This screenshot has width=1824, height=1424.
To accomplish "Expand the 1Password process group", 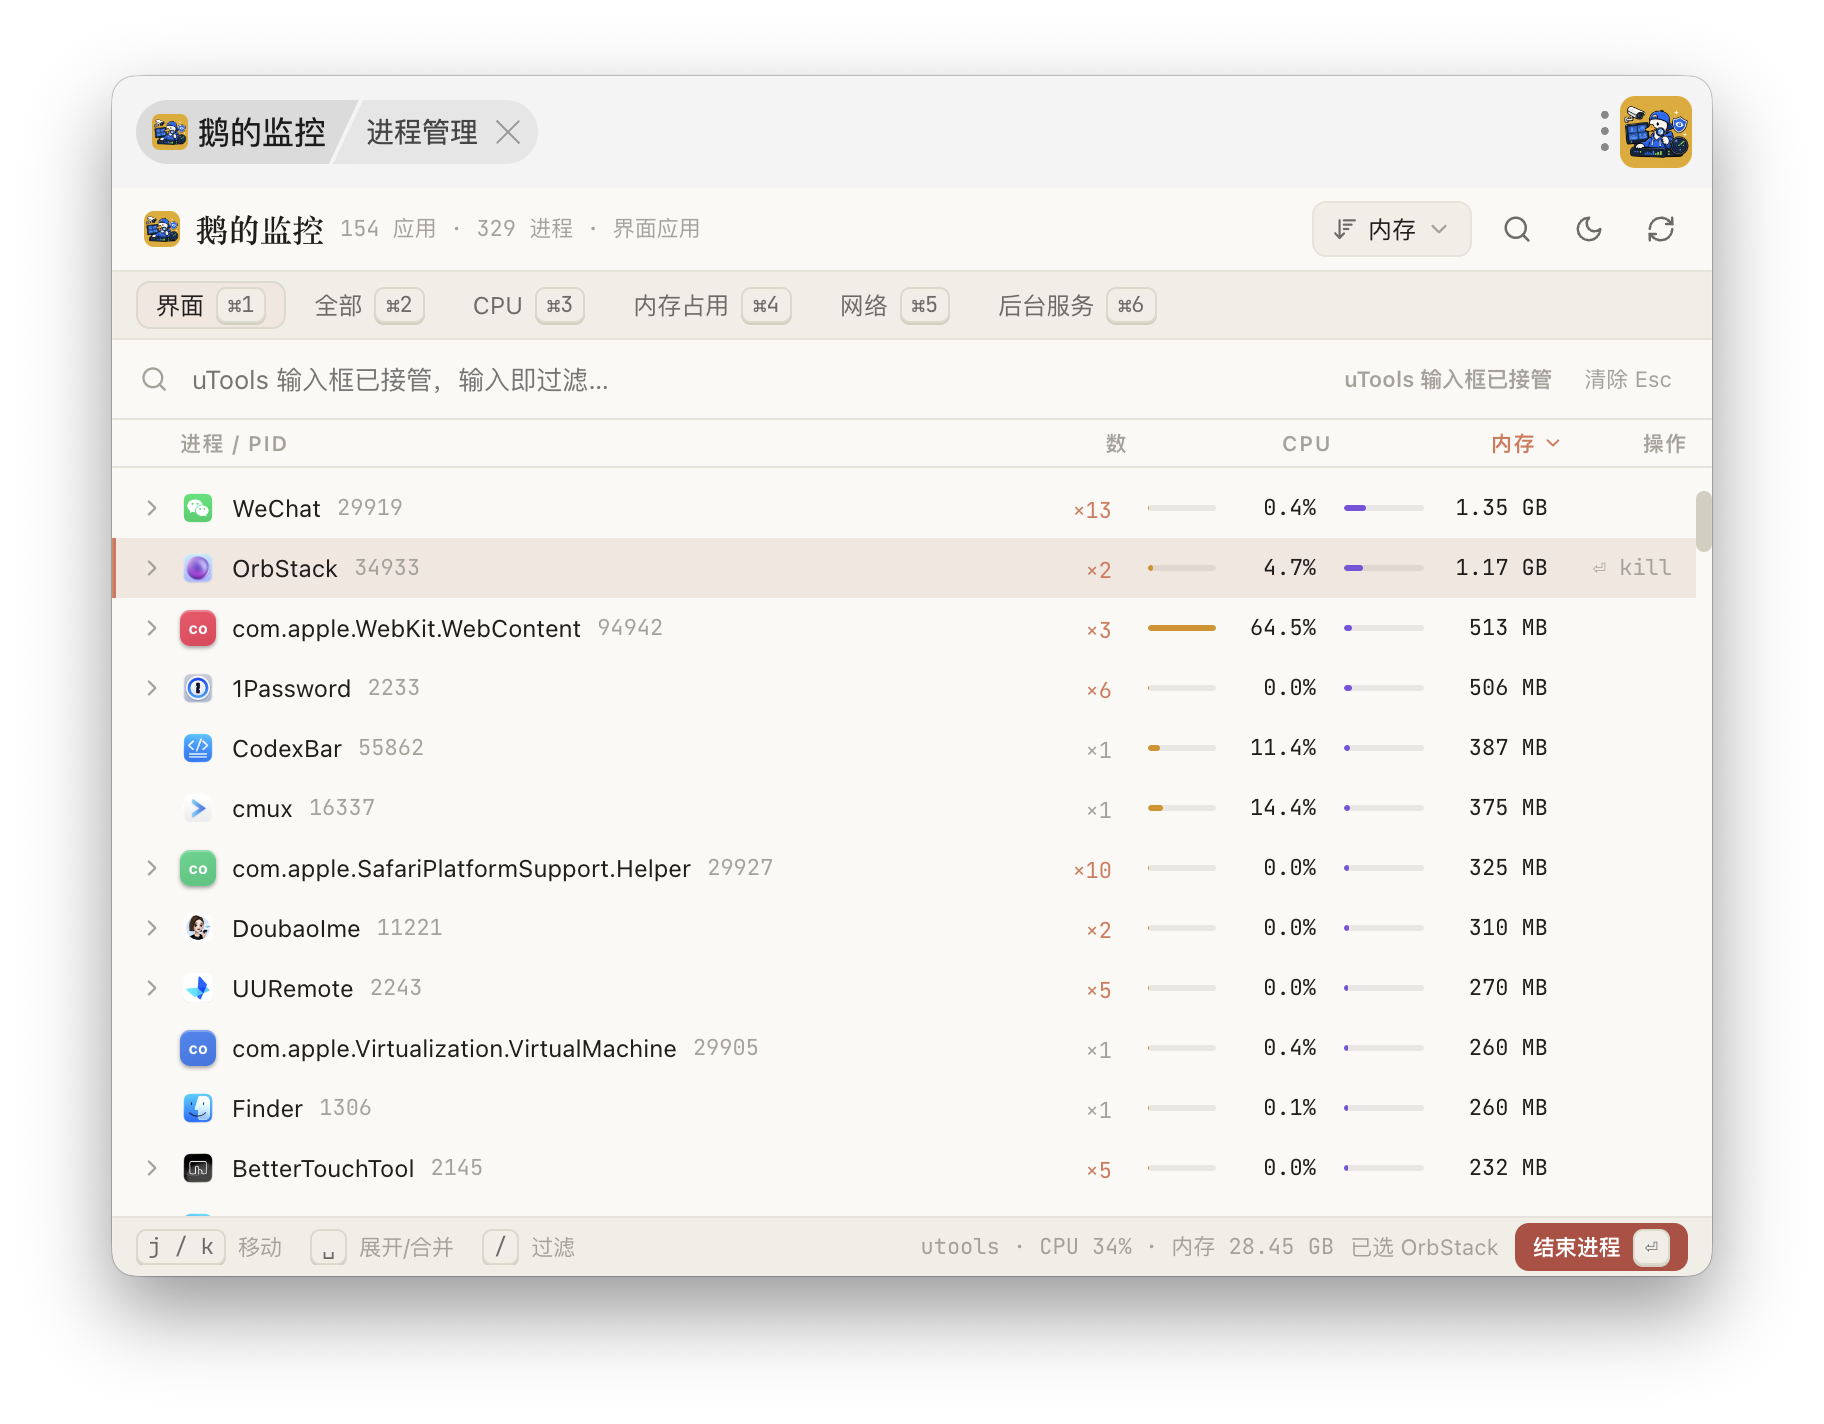I will tap(152, 688).
